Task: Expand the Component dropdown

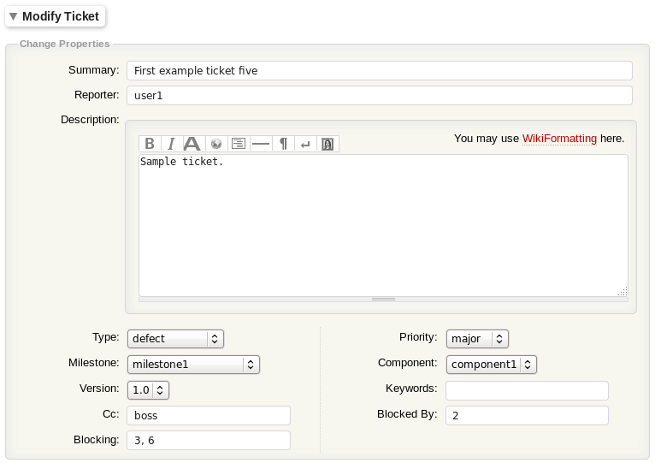Action: pos(492,364)
